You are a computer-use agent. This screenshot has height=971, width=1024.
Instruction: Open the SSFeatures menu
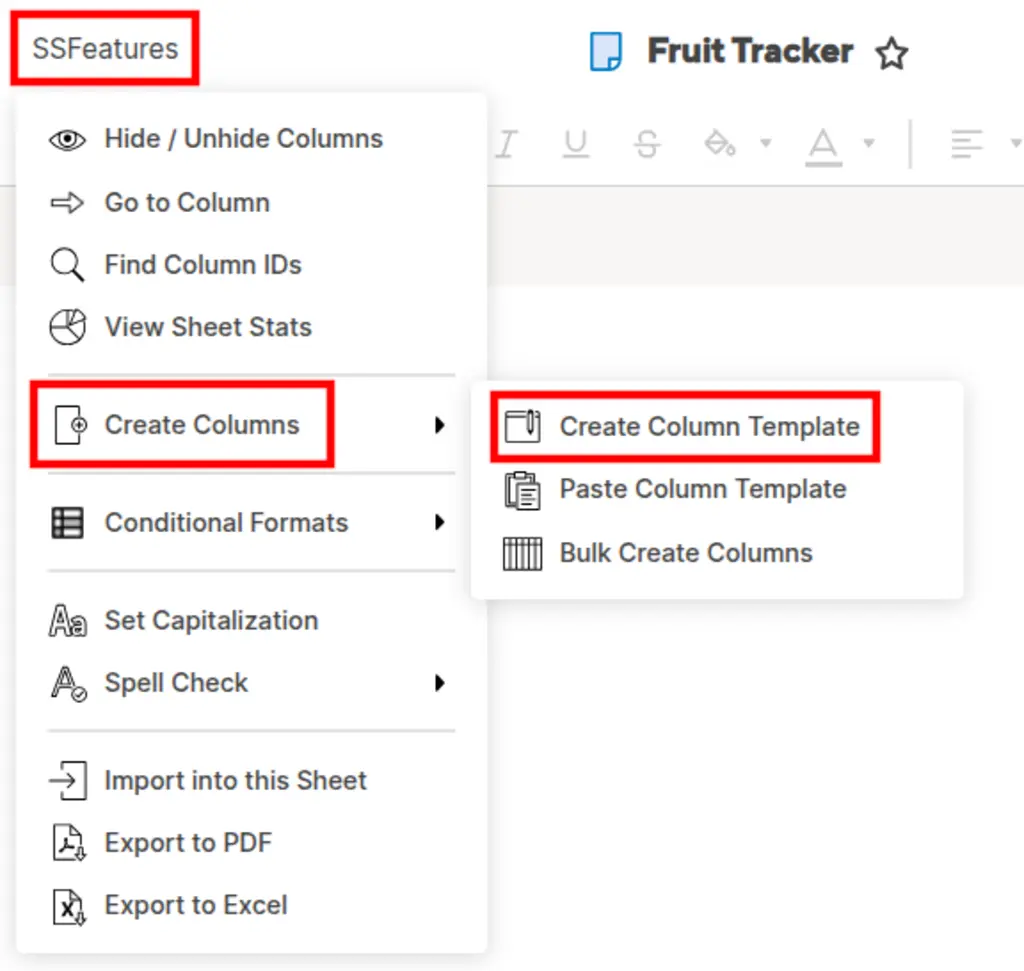click(x=105, y=48)
